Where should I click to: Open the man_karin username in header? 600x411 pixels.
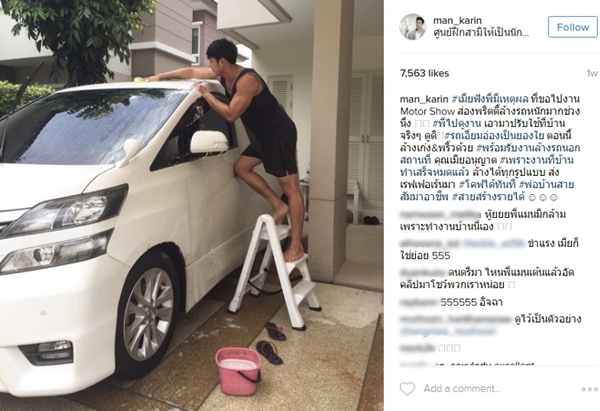[457, 20]
